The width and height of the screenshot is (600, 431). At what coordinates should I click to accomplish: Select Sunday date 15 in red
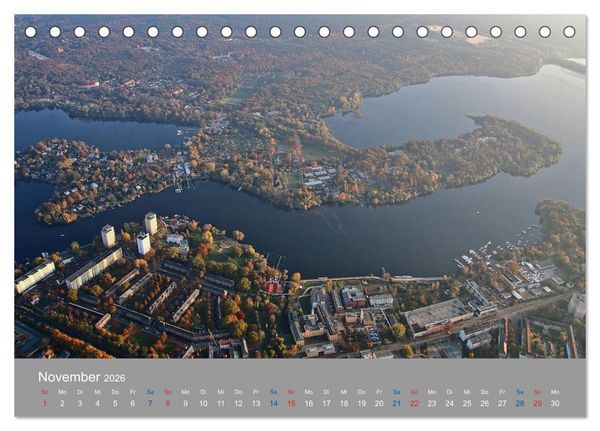pyautogui.click(x=291, y=403)
